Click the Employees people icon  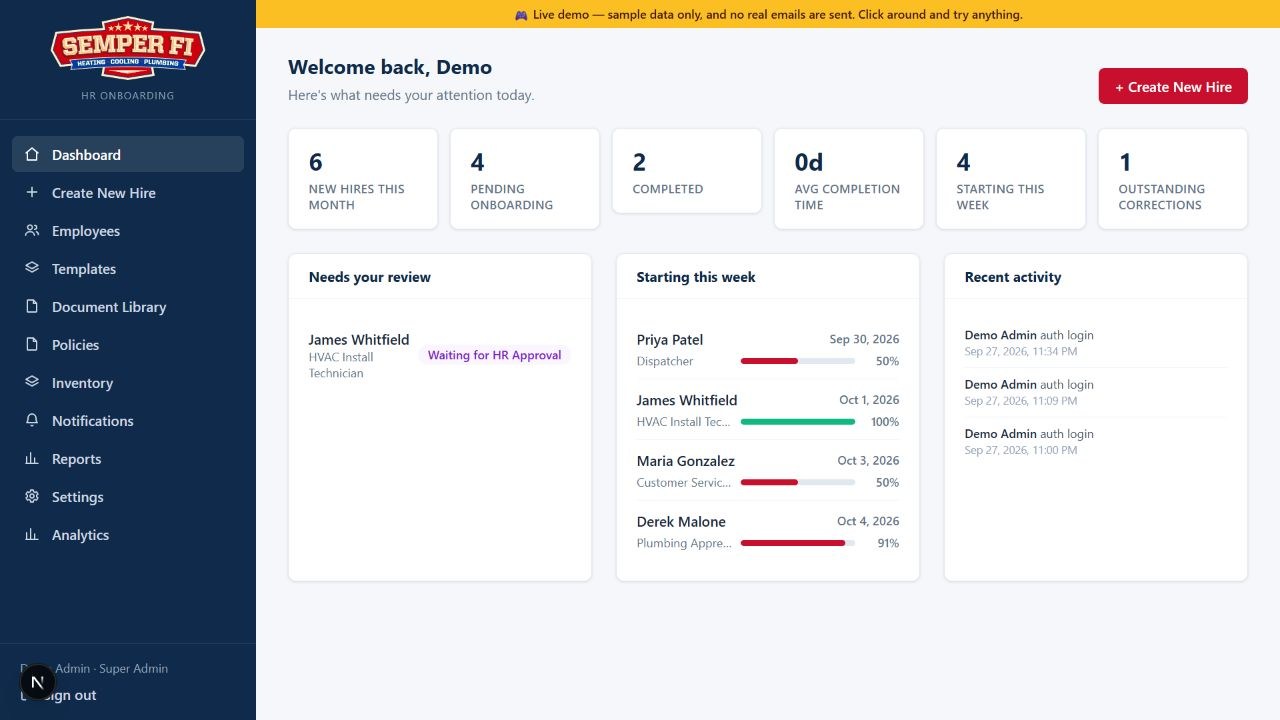tap(32, 231)
